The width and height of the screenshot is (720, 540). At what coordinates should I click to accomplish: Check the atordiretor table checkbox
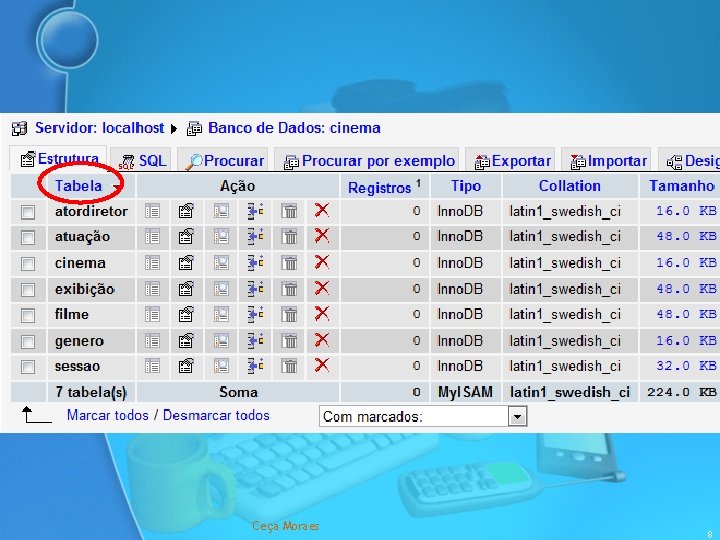28,212
